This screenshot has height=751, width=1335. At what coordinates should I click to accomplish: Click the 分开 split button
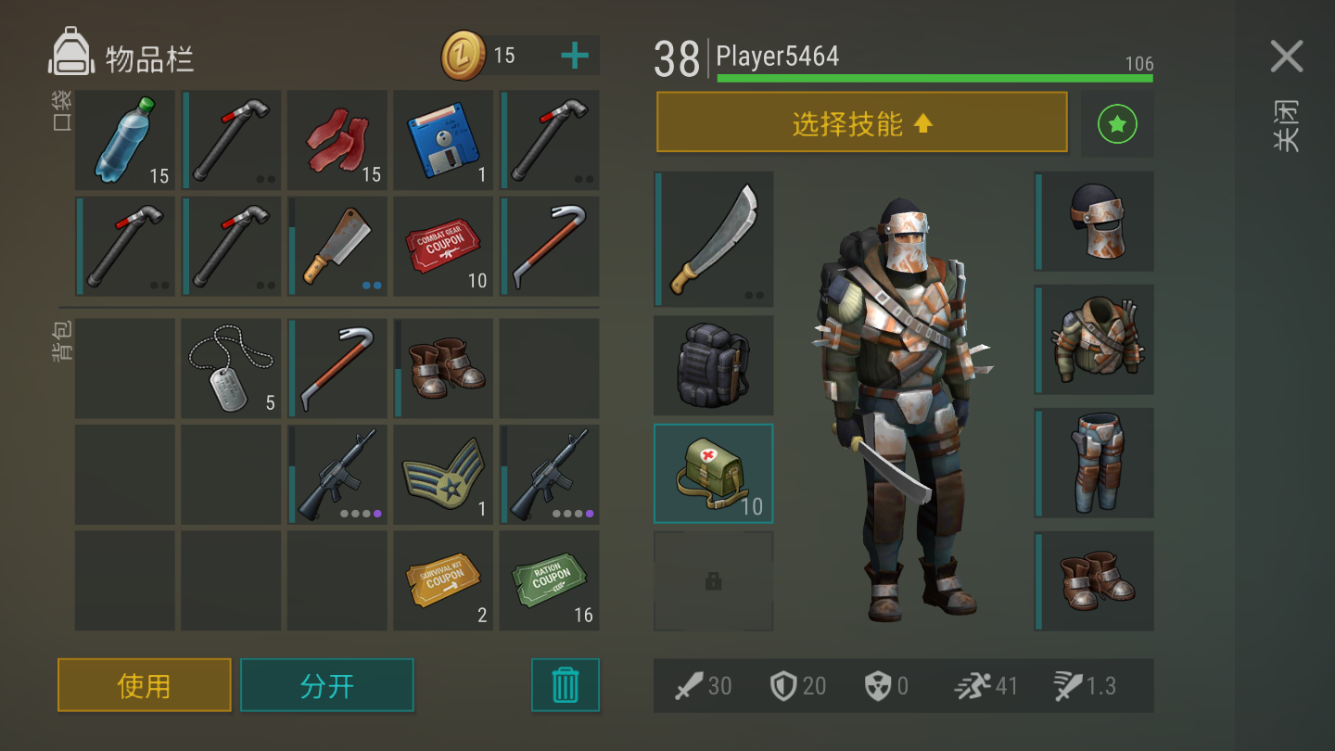(327, 685)
